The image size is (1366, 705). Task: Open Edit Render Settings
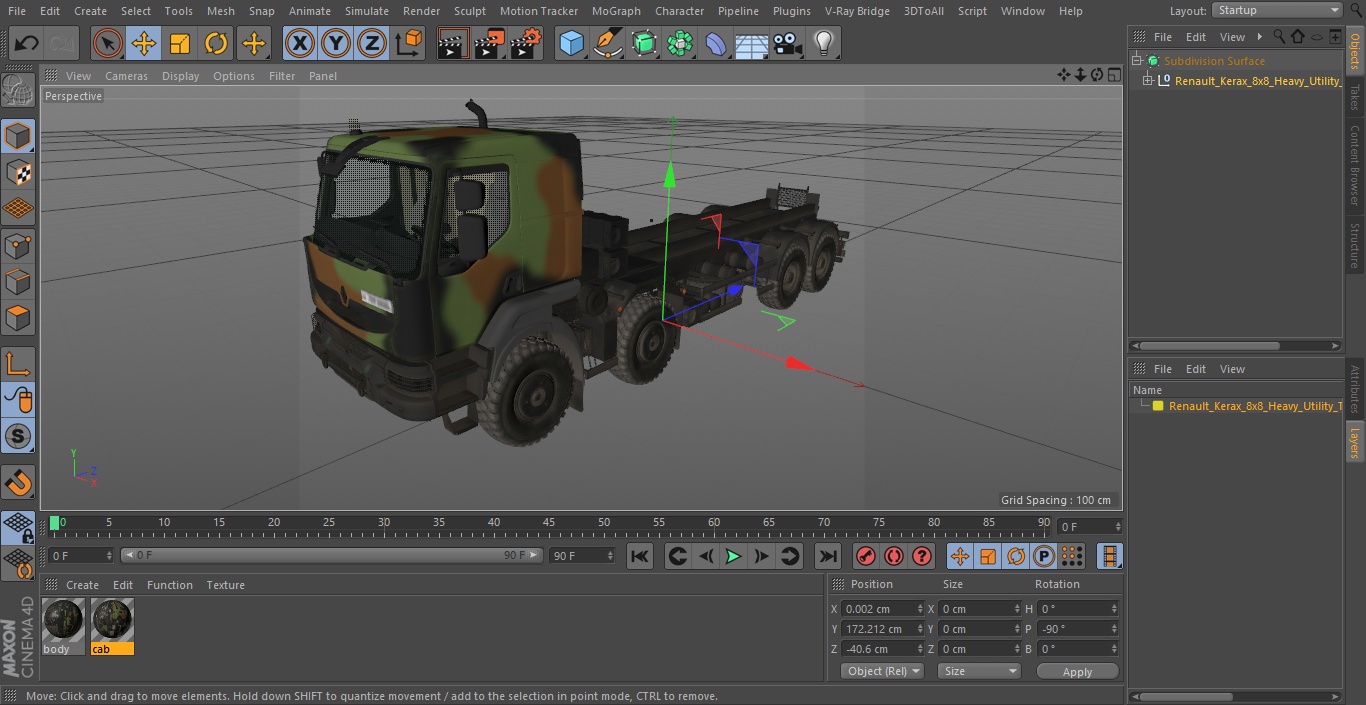coord(526,43)
